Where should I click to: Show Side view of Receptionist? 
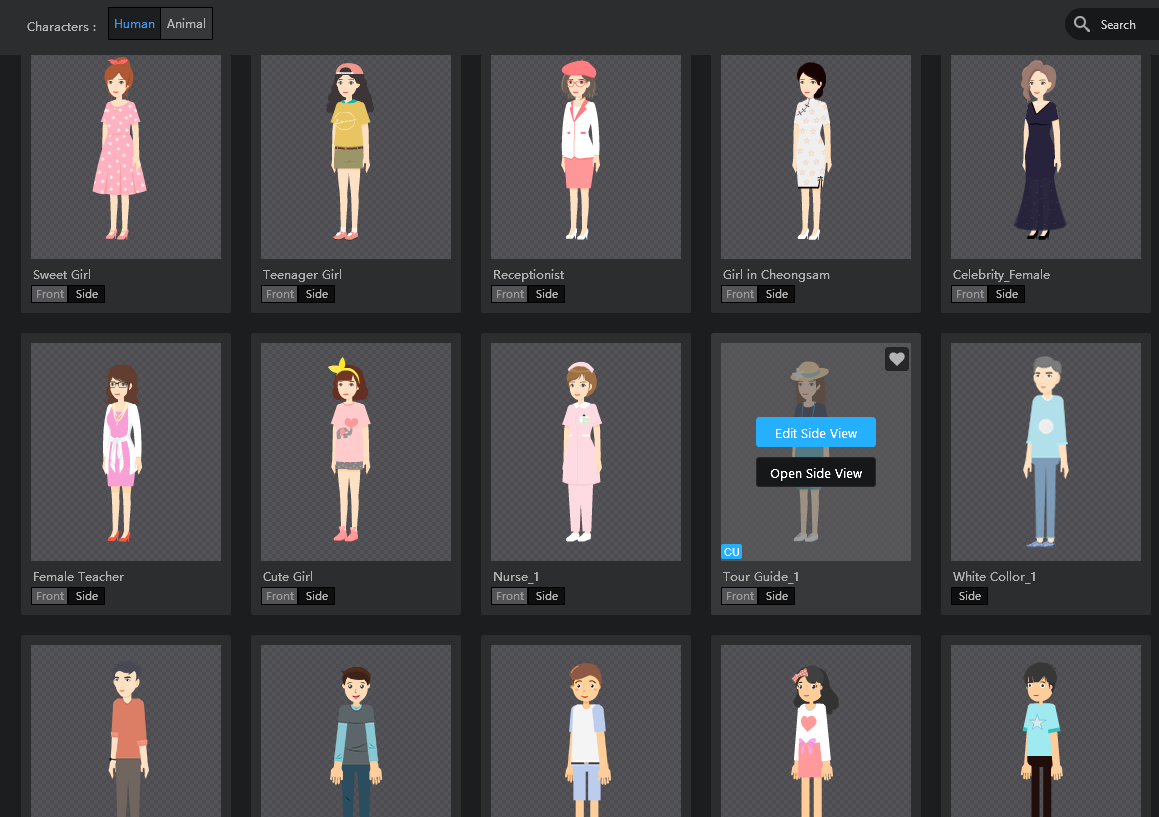[546, 293]
